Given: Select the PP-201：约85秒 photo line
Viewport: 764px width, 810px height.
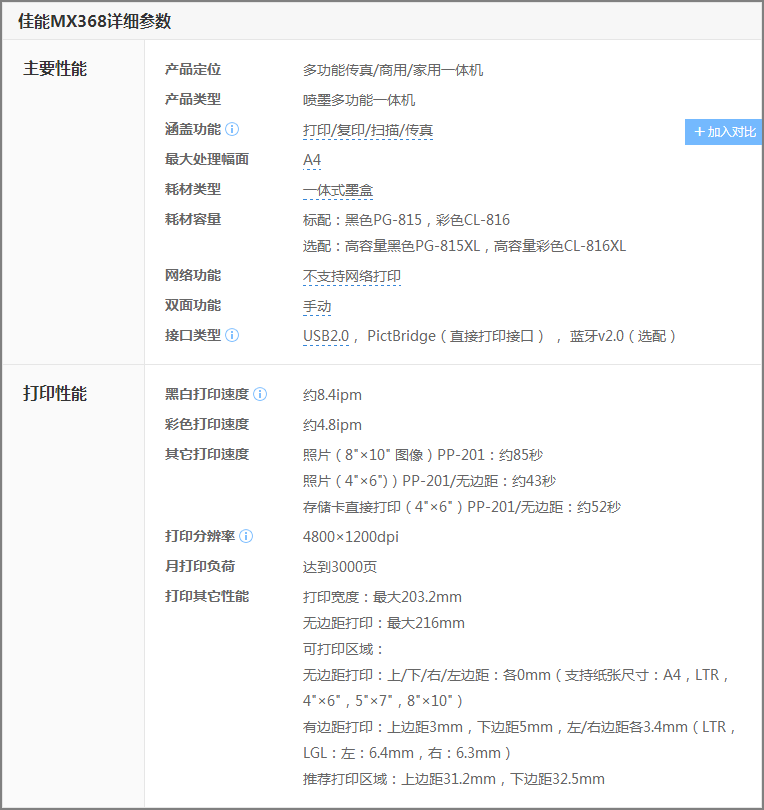Looking at the screenshot, I should point(423,455).
